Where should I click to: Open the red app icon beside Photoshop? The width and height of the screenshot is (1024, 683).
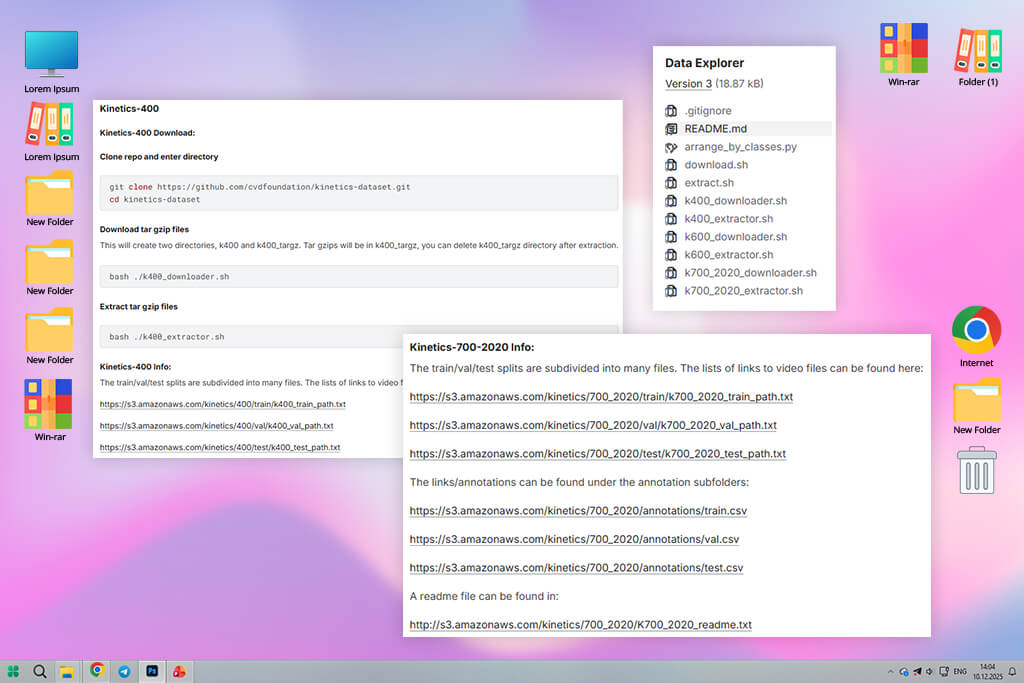179,671
